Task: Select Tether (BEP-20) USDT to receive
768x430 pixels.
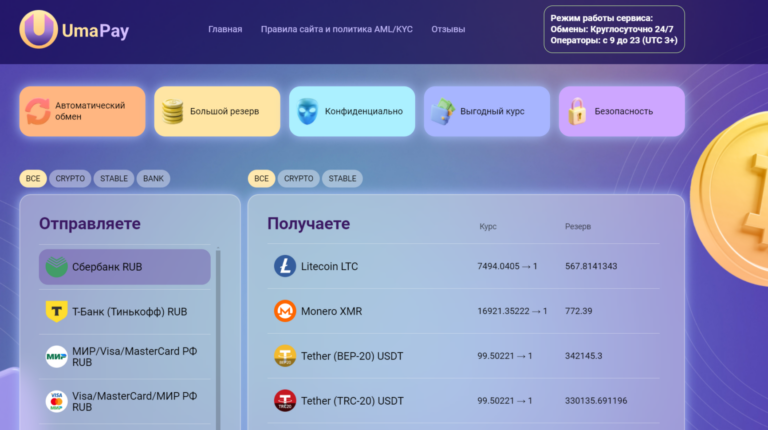Action: coord(463,356)
